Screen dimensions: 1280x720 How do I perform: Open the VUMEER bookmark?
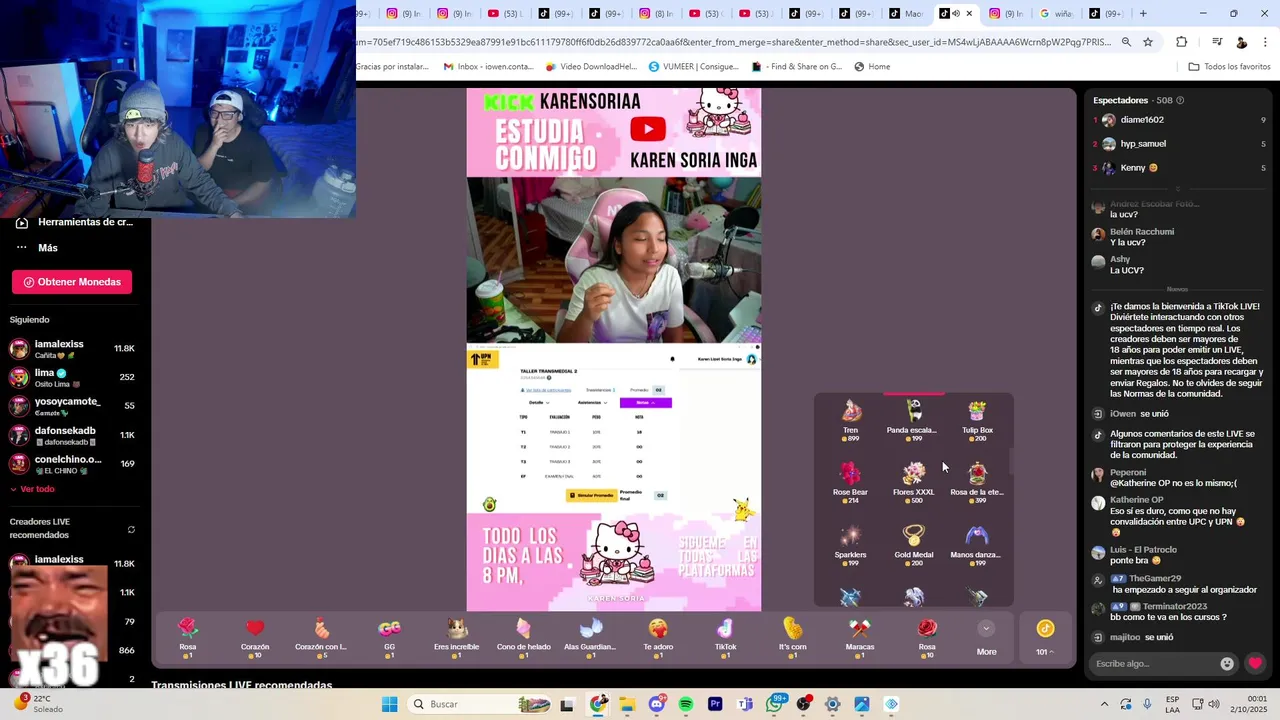click(693, 67)
